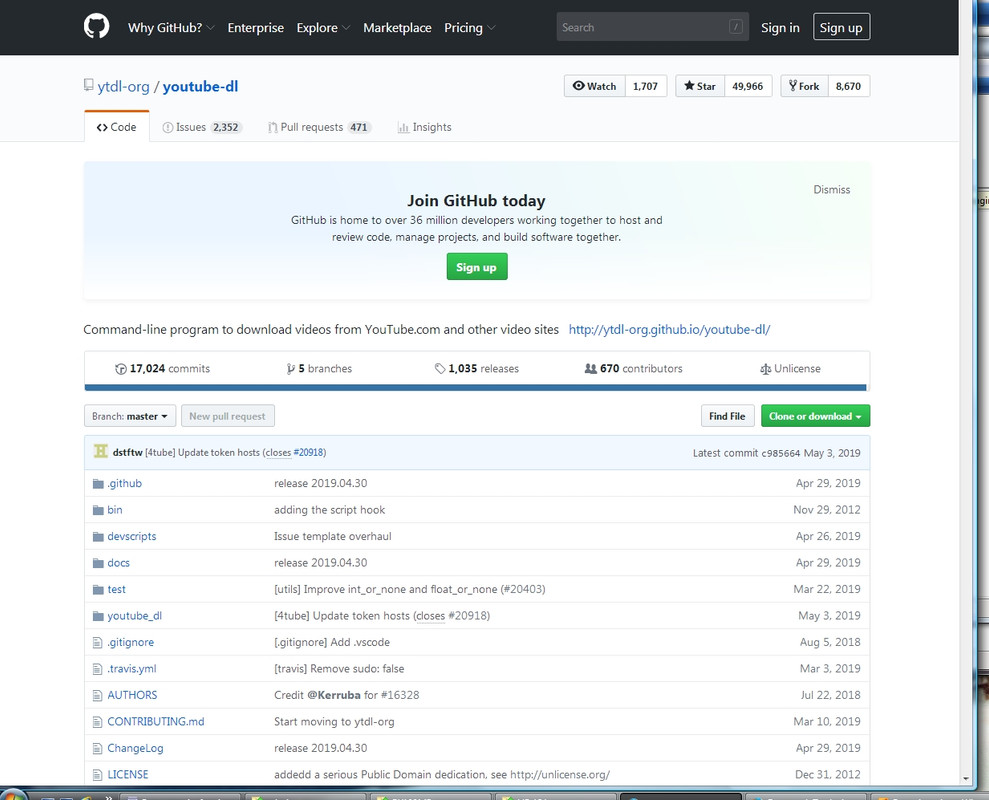Click the dstftw avatar icon
The width and height of the screenshot is (989, 800).
(x=100, y=451)
